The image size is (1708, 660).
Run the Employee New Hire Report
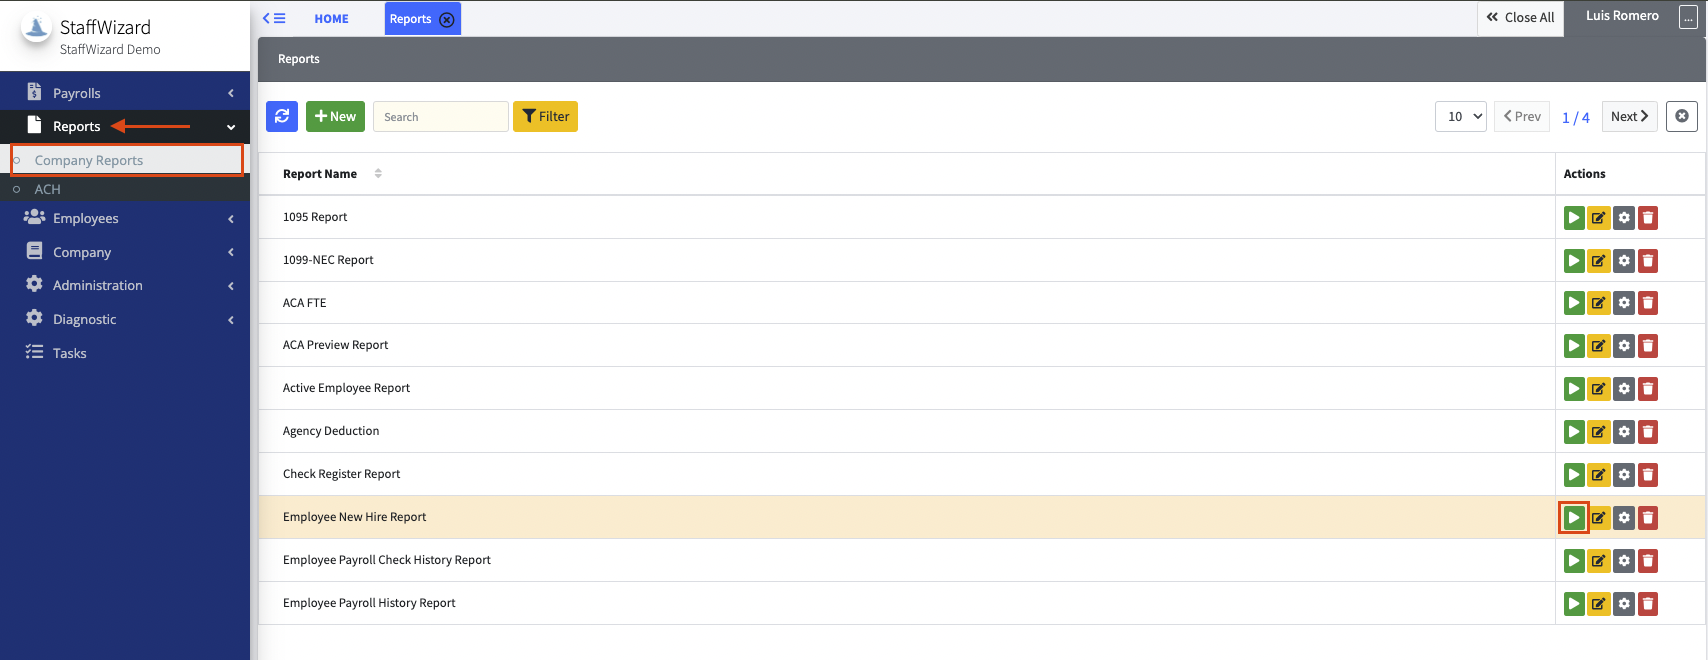[x=1574, y=517]
